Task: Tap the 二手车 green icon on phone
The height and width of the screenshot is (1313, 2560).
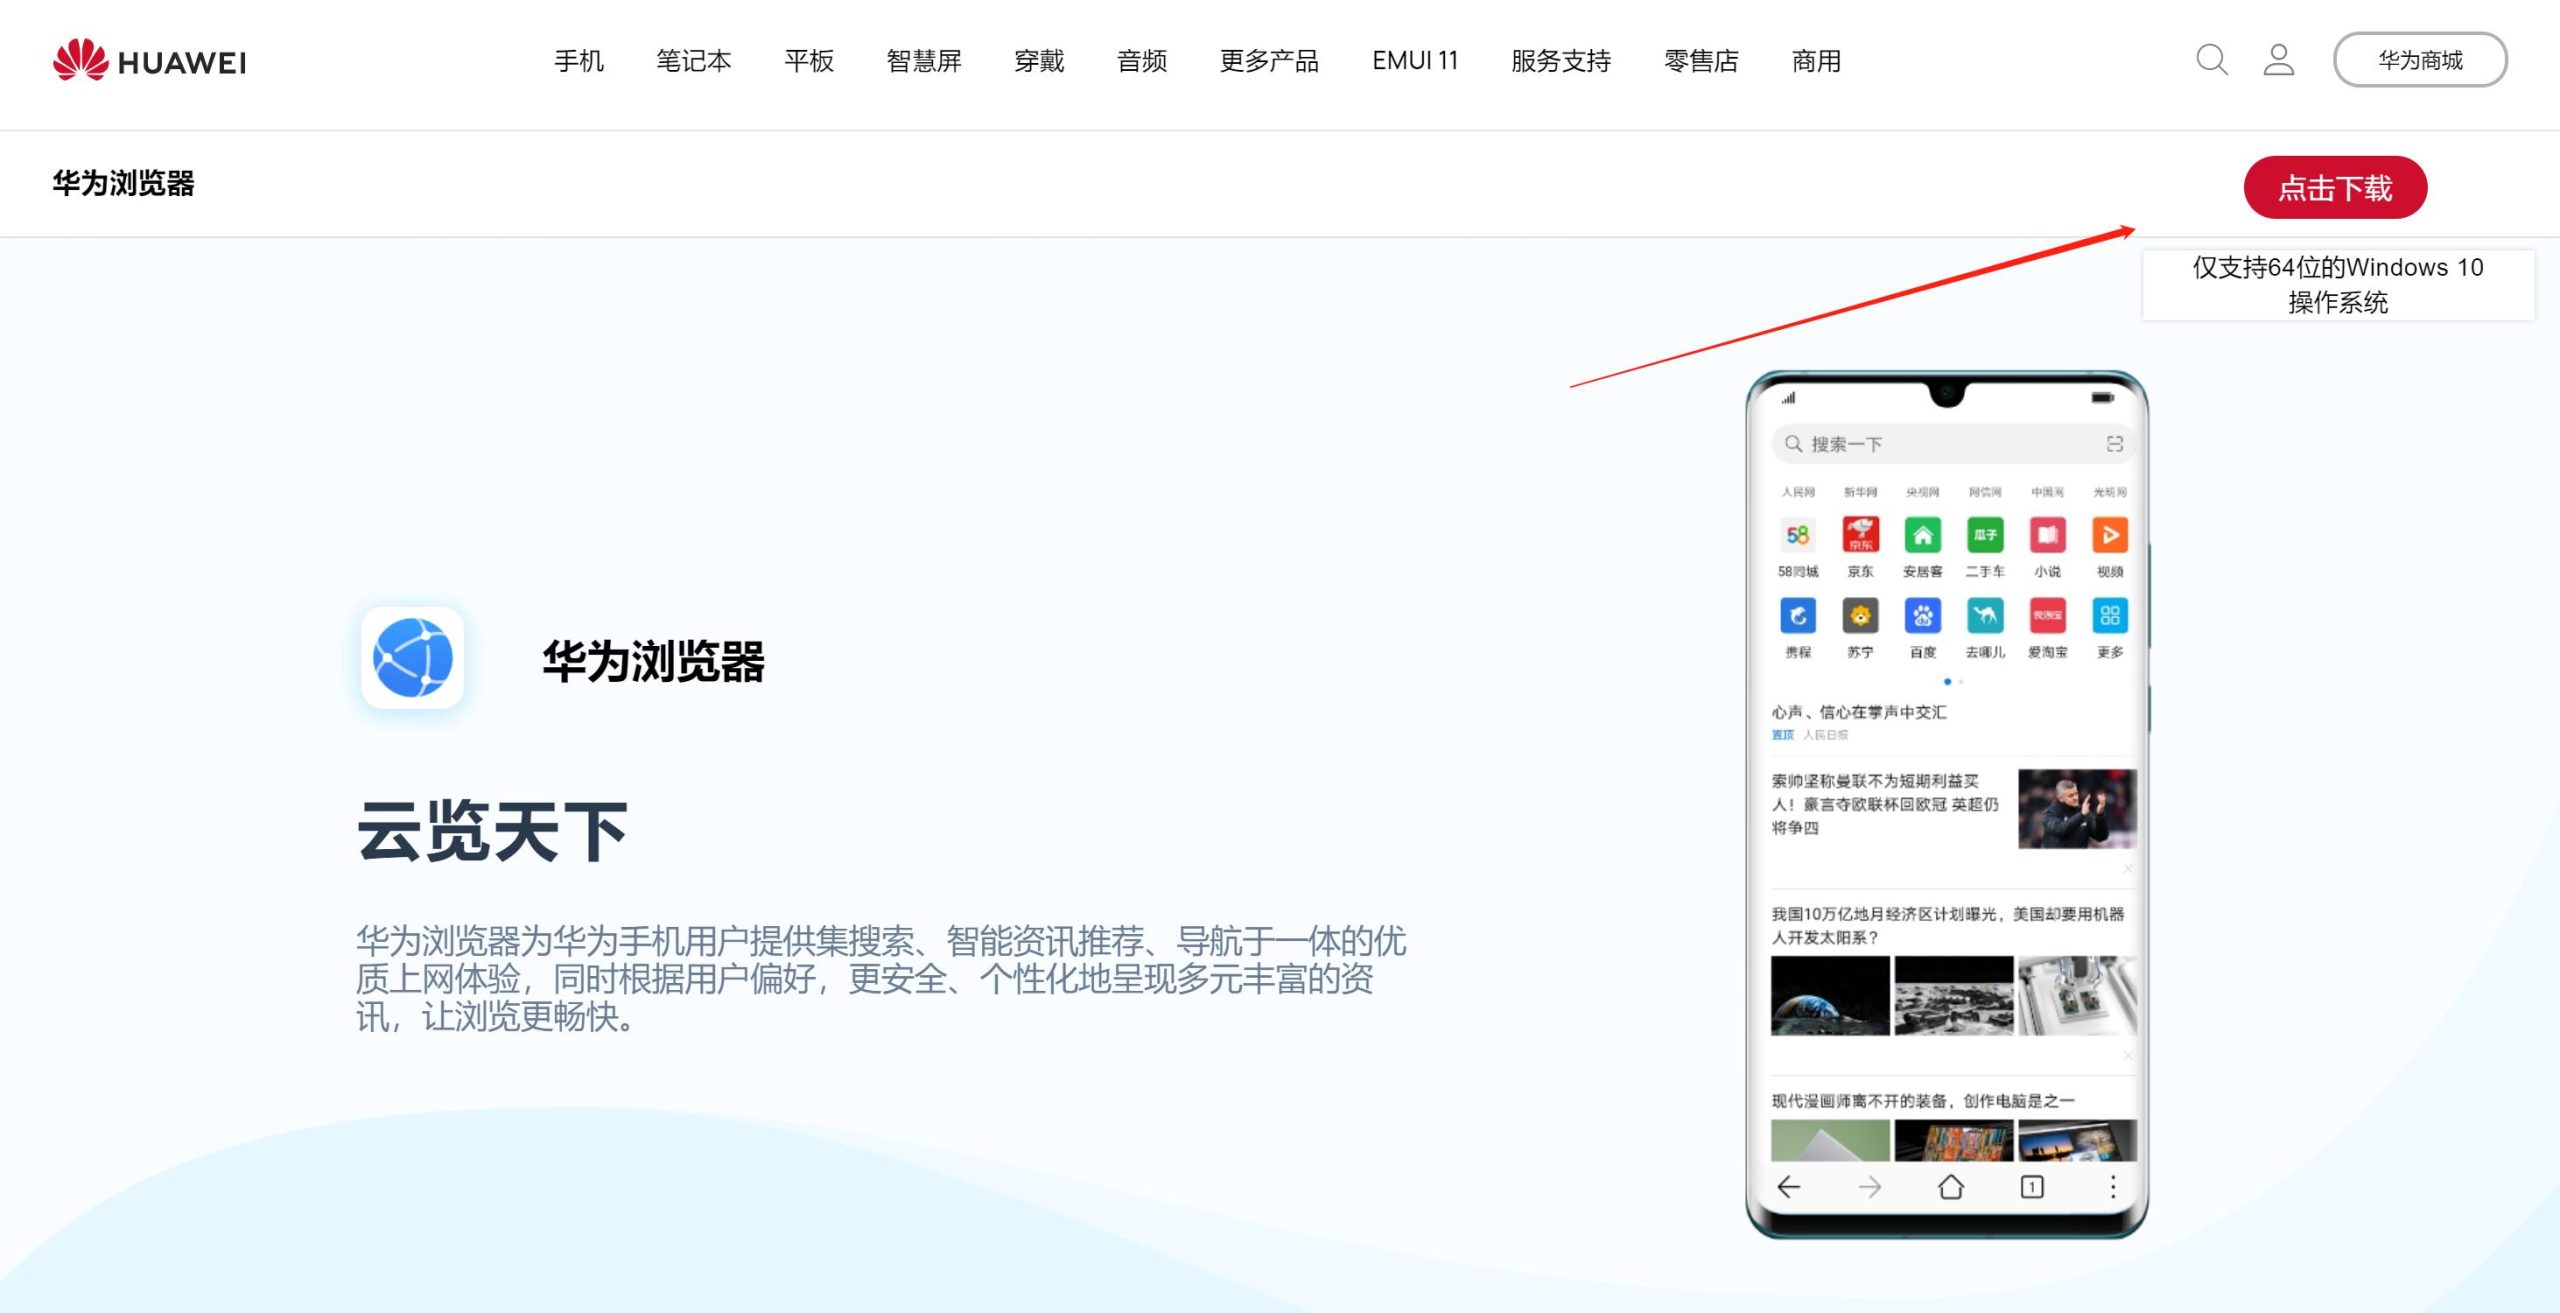Action: pyautogui.click(x=1985, y=535)
